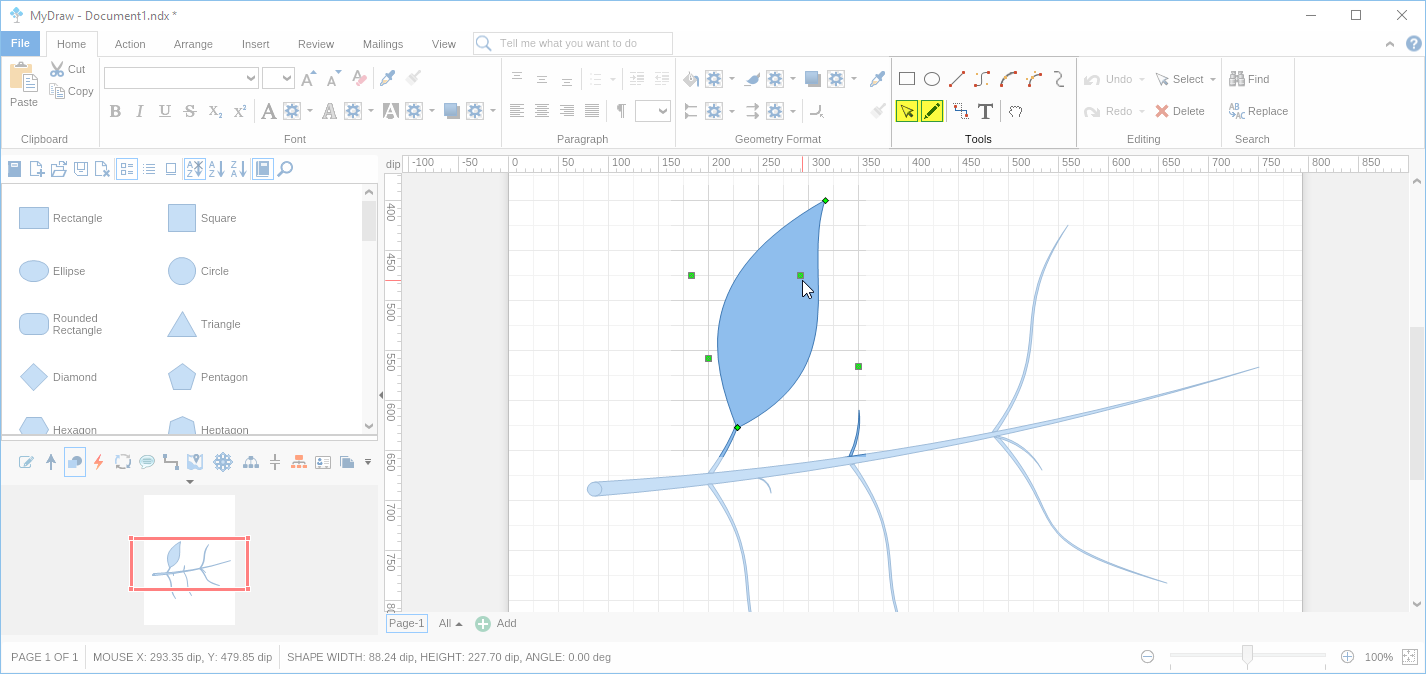Click the Clear Formatting eraser icon

361,78
